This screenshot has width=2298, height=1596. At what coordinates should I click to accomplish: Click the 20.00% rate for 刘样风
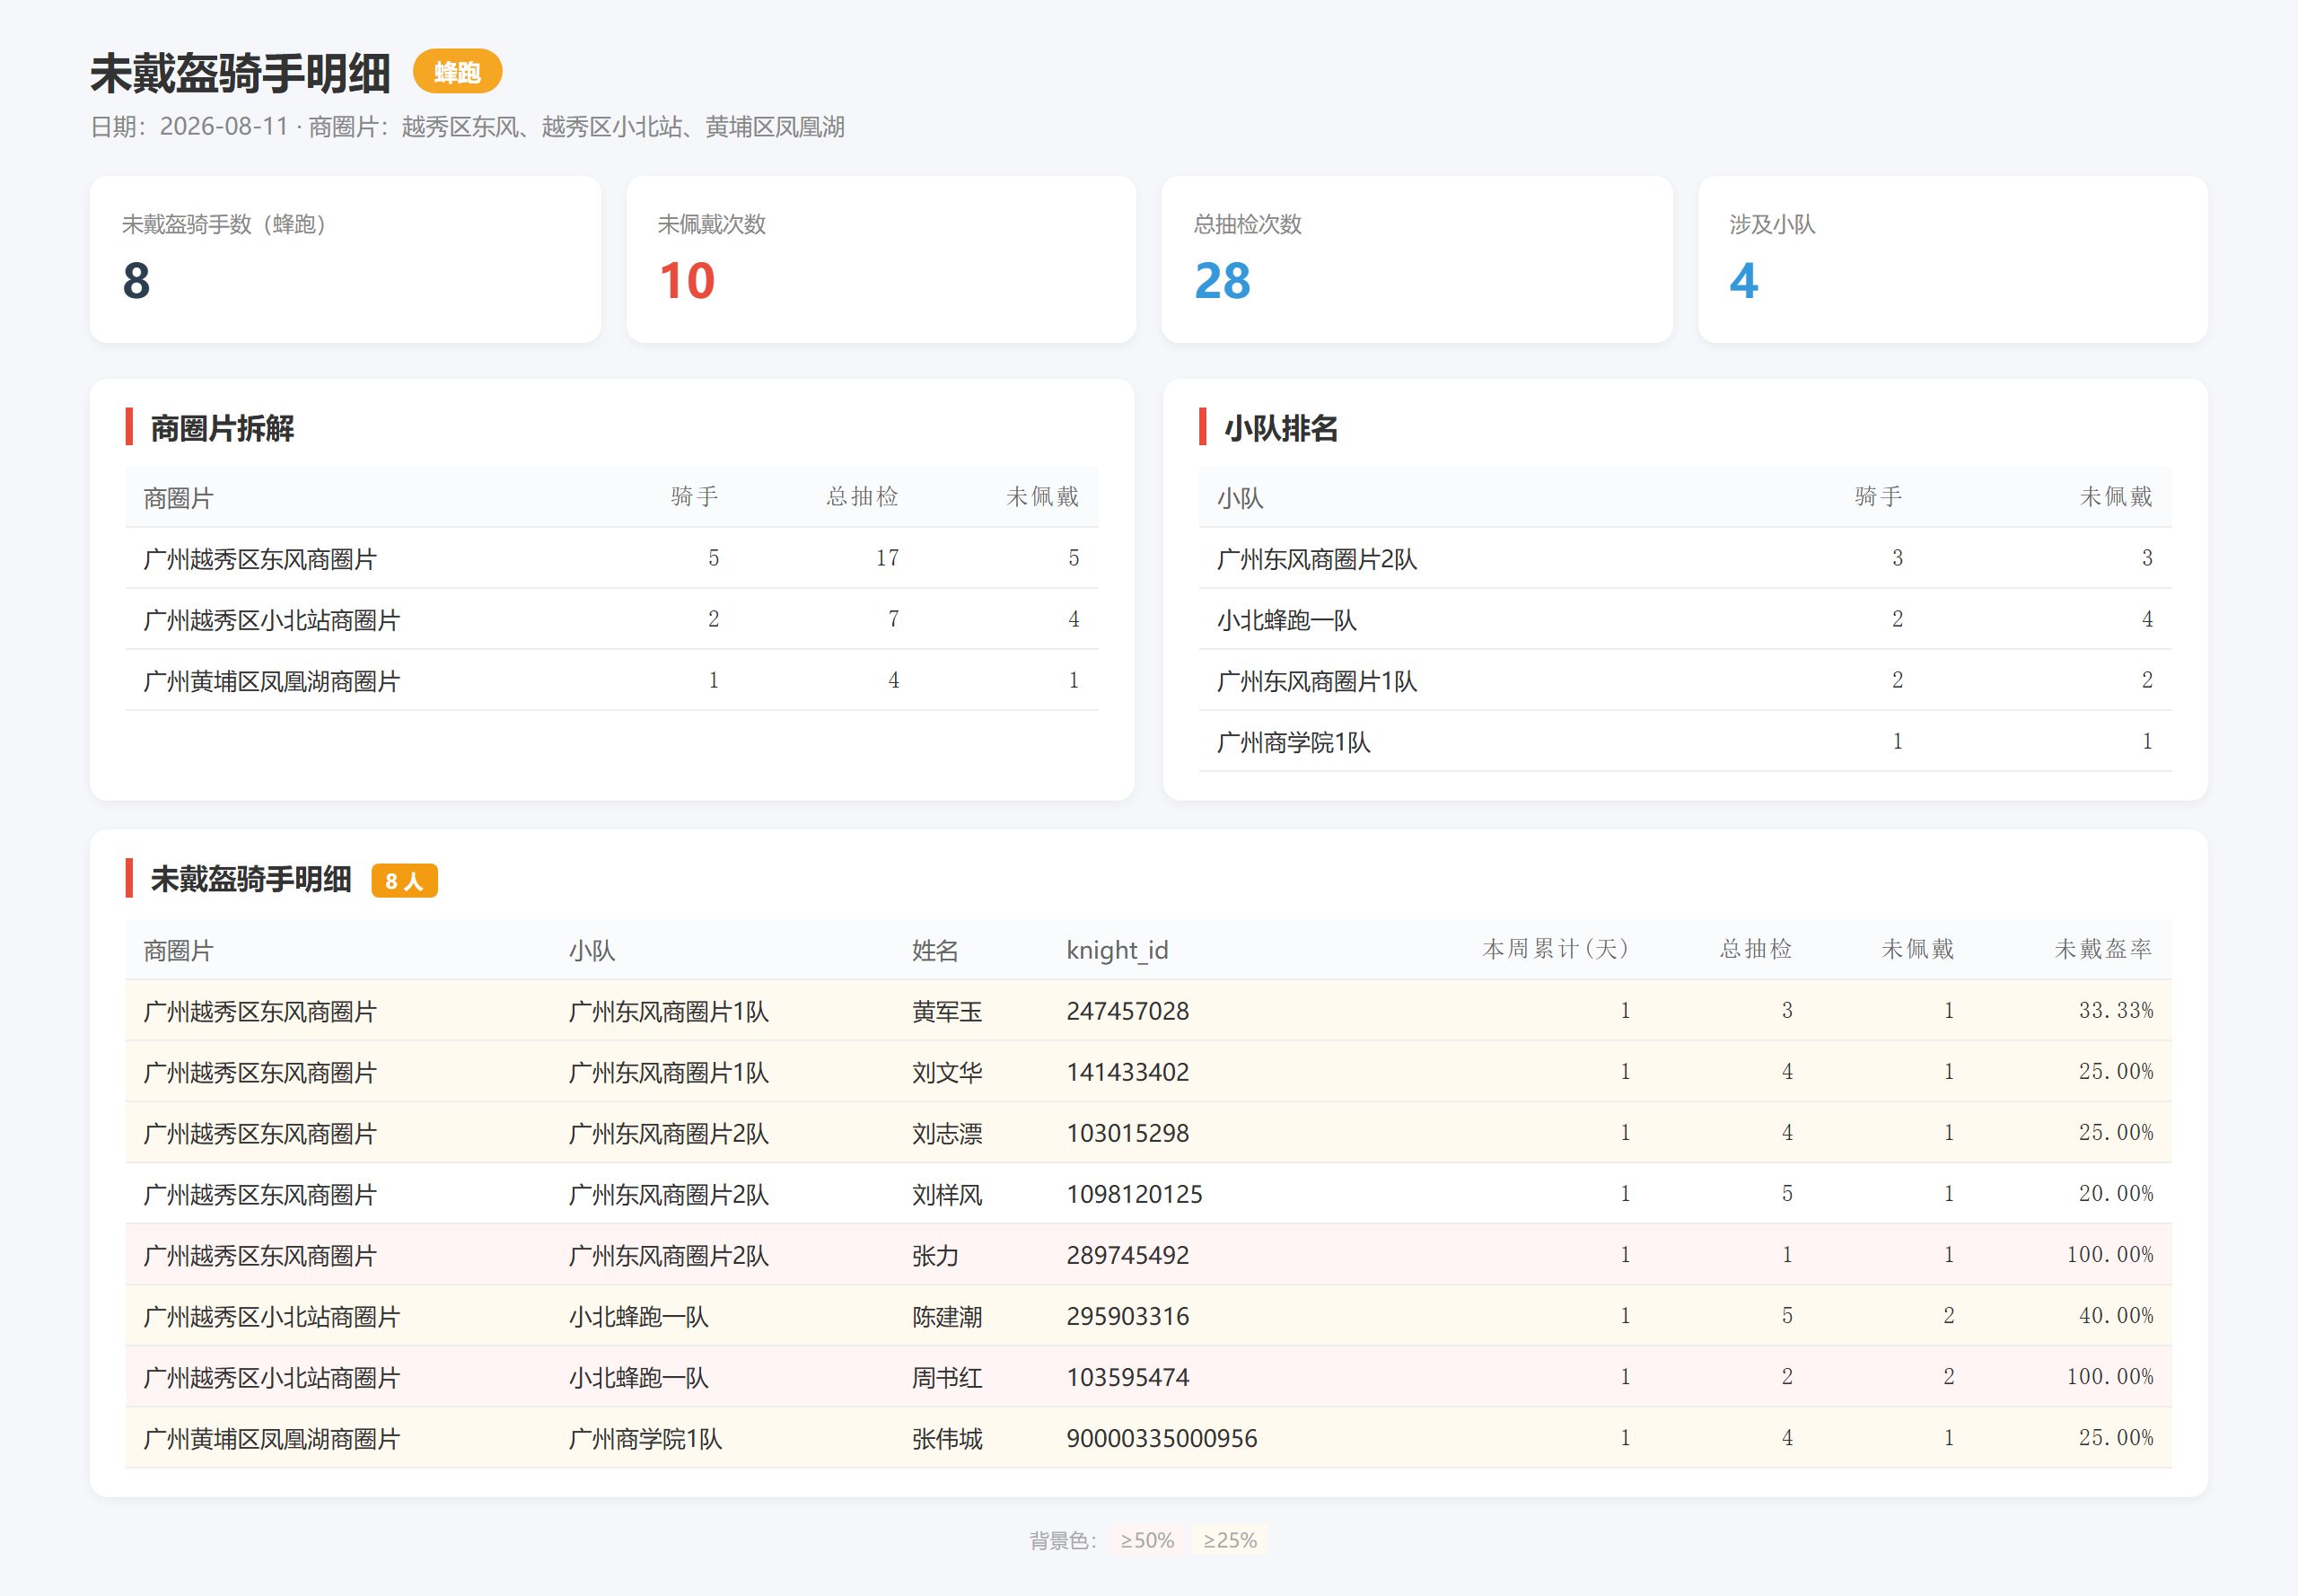pyautogui.click(x=2116, y=1193)
